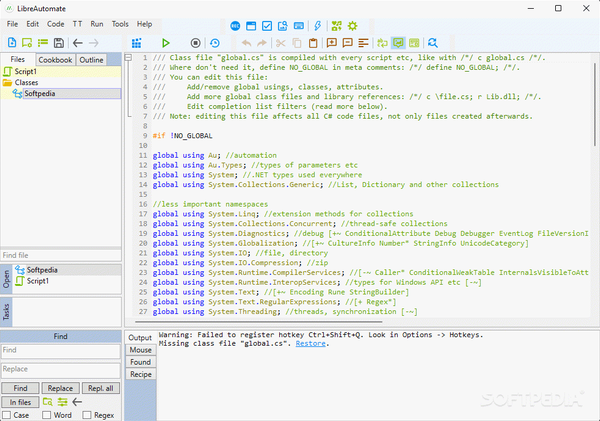Viewport: 600px width, 421px height.
Task: Click the Replace text input field
Action: [x=61, y=370]
